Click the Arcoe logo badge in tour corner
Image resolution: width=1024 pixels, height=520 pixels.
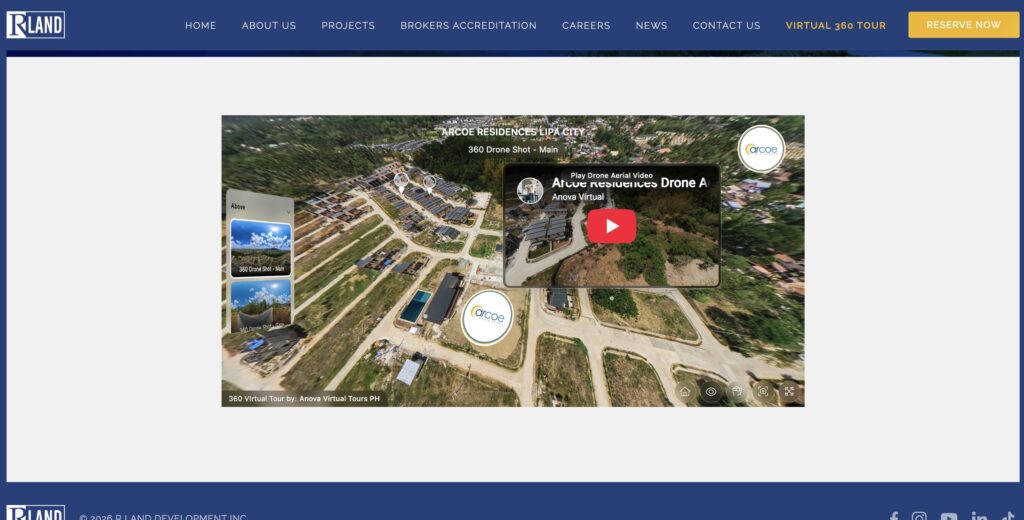[761, 149]
